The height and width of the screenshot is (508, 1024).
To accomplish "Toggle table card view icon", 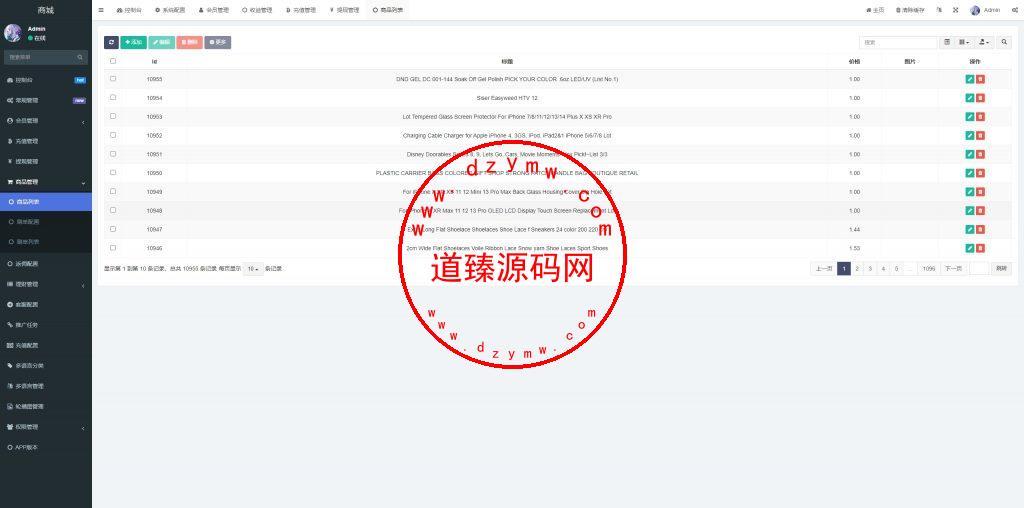I will tap(947, 42).
